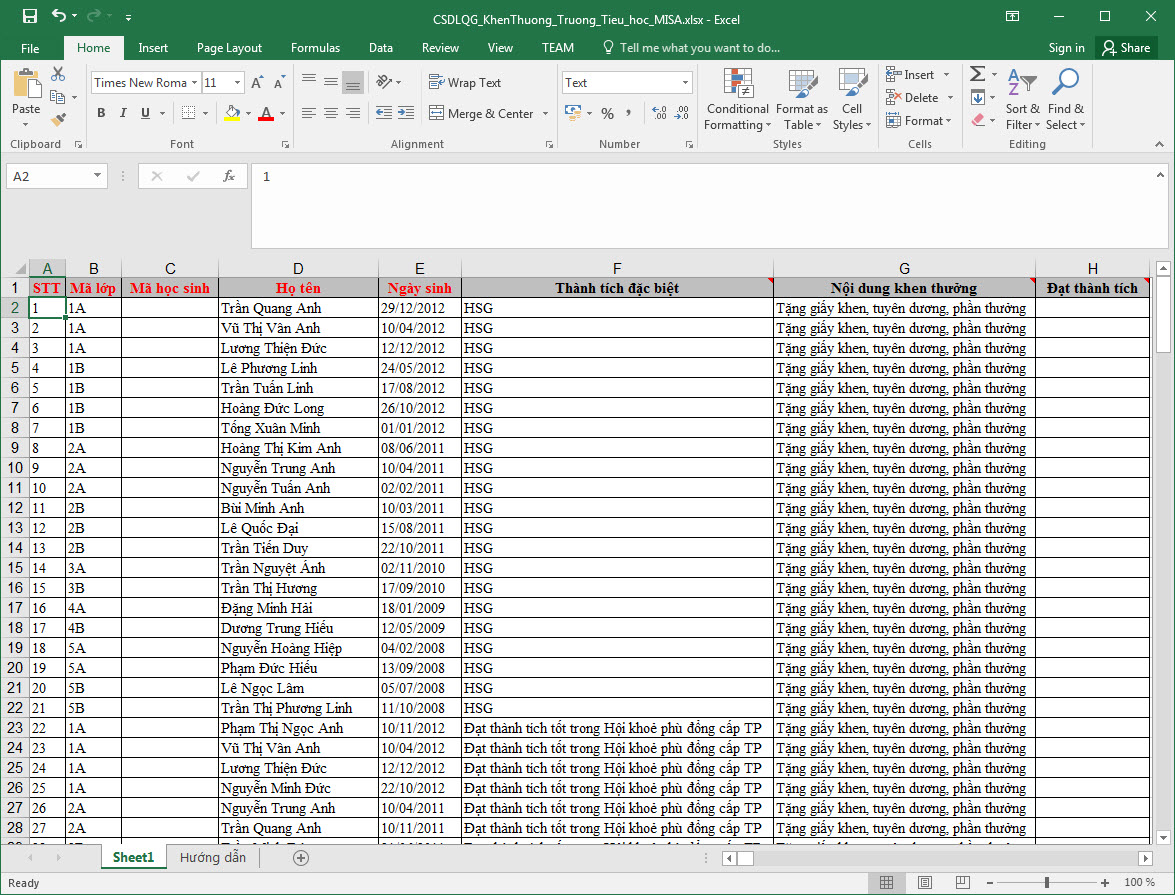Viewport: 1175px width, 895px height.
Task: Expand the font name dropdown
Action: coord(194,83)
